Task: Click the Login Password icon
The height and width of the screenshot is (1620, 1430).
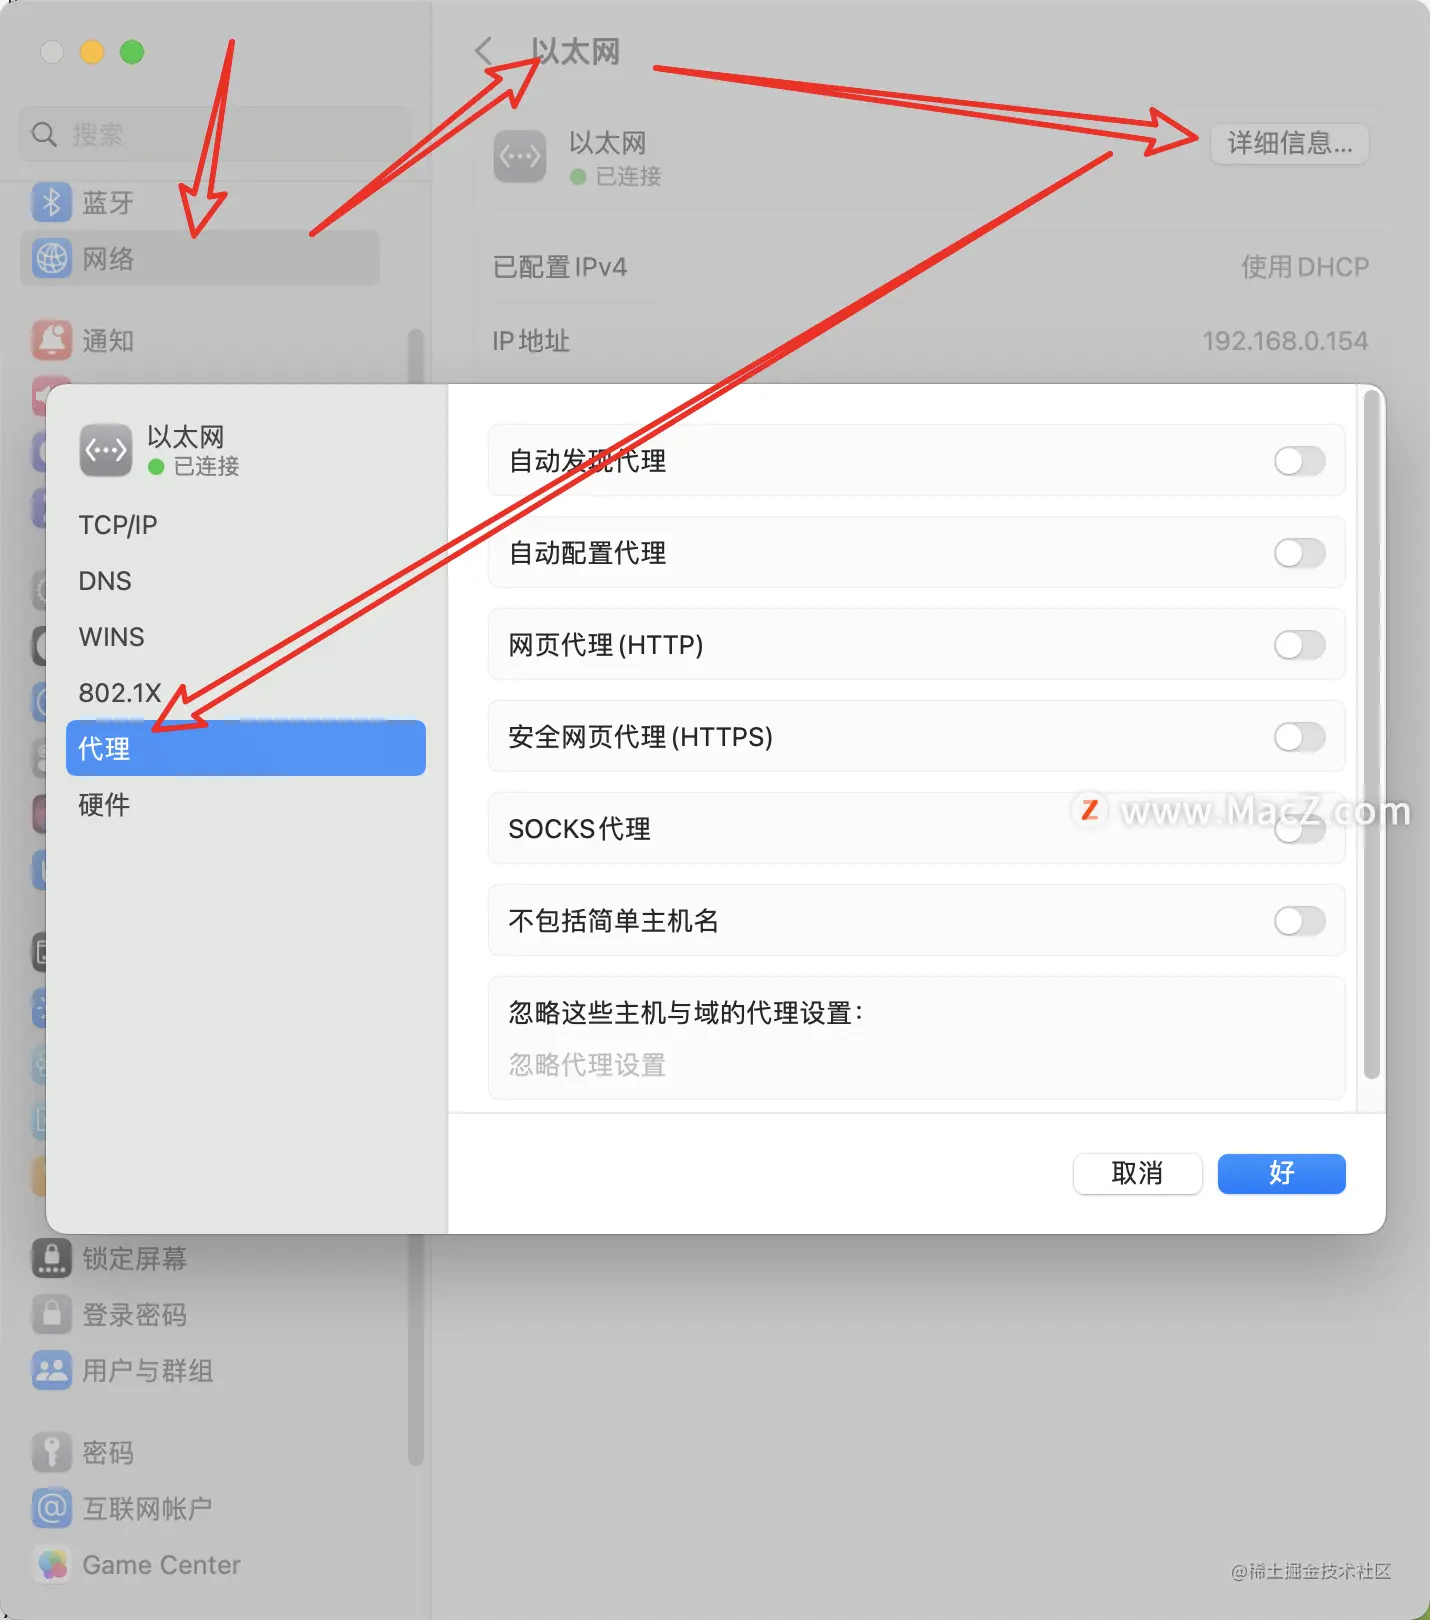Action: pyautogui.click(x=52, y=1314)
